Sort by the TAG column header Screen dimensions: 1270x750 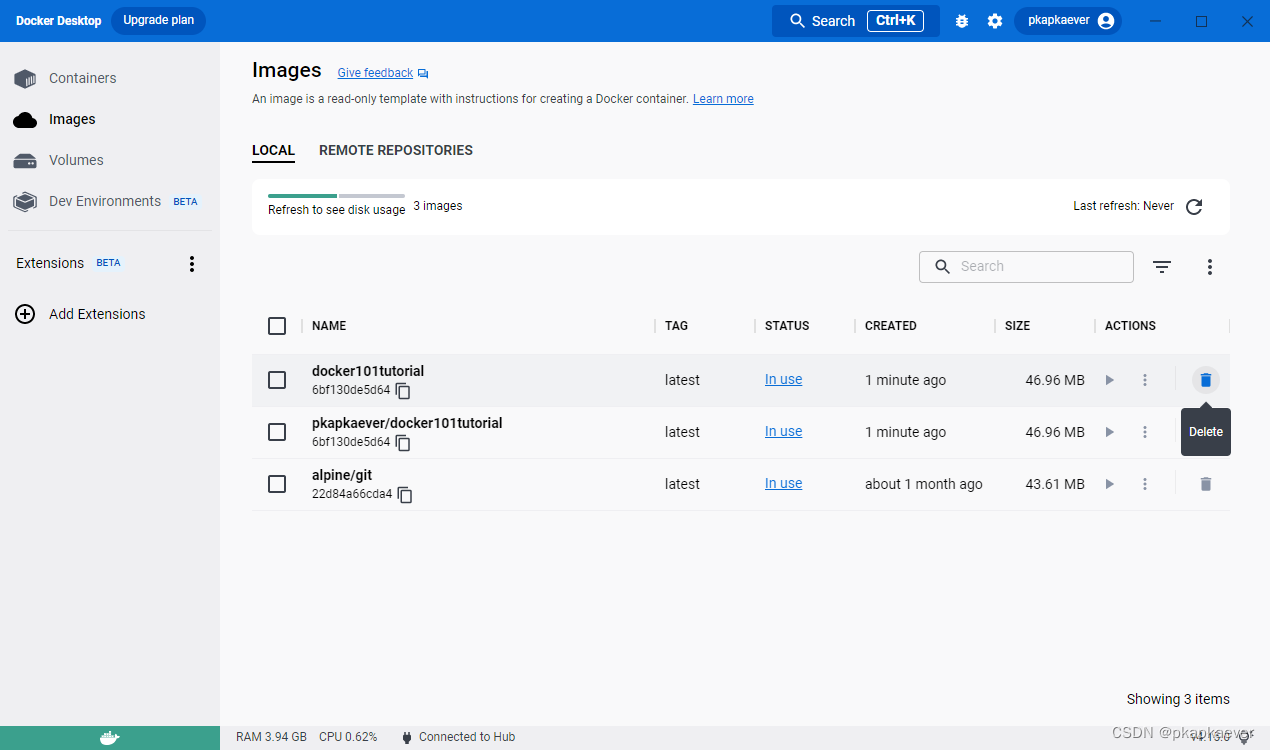[x=676, y=326]
